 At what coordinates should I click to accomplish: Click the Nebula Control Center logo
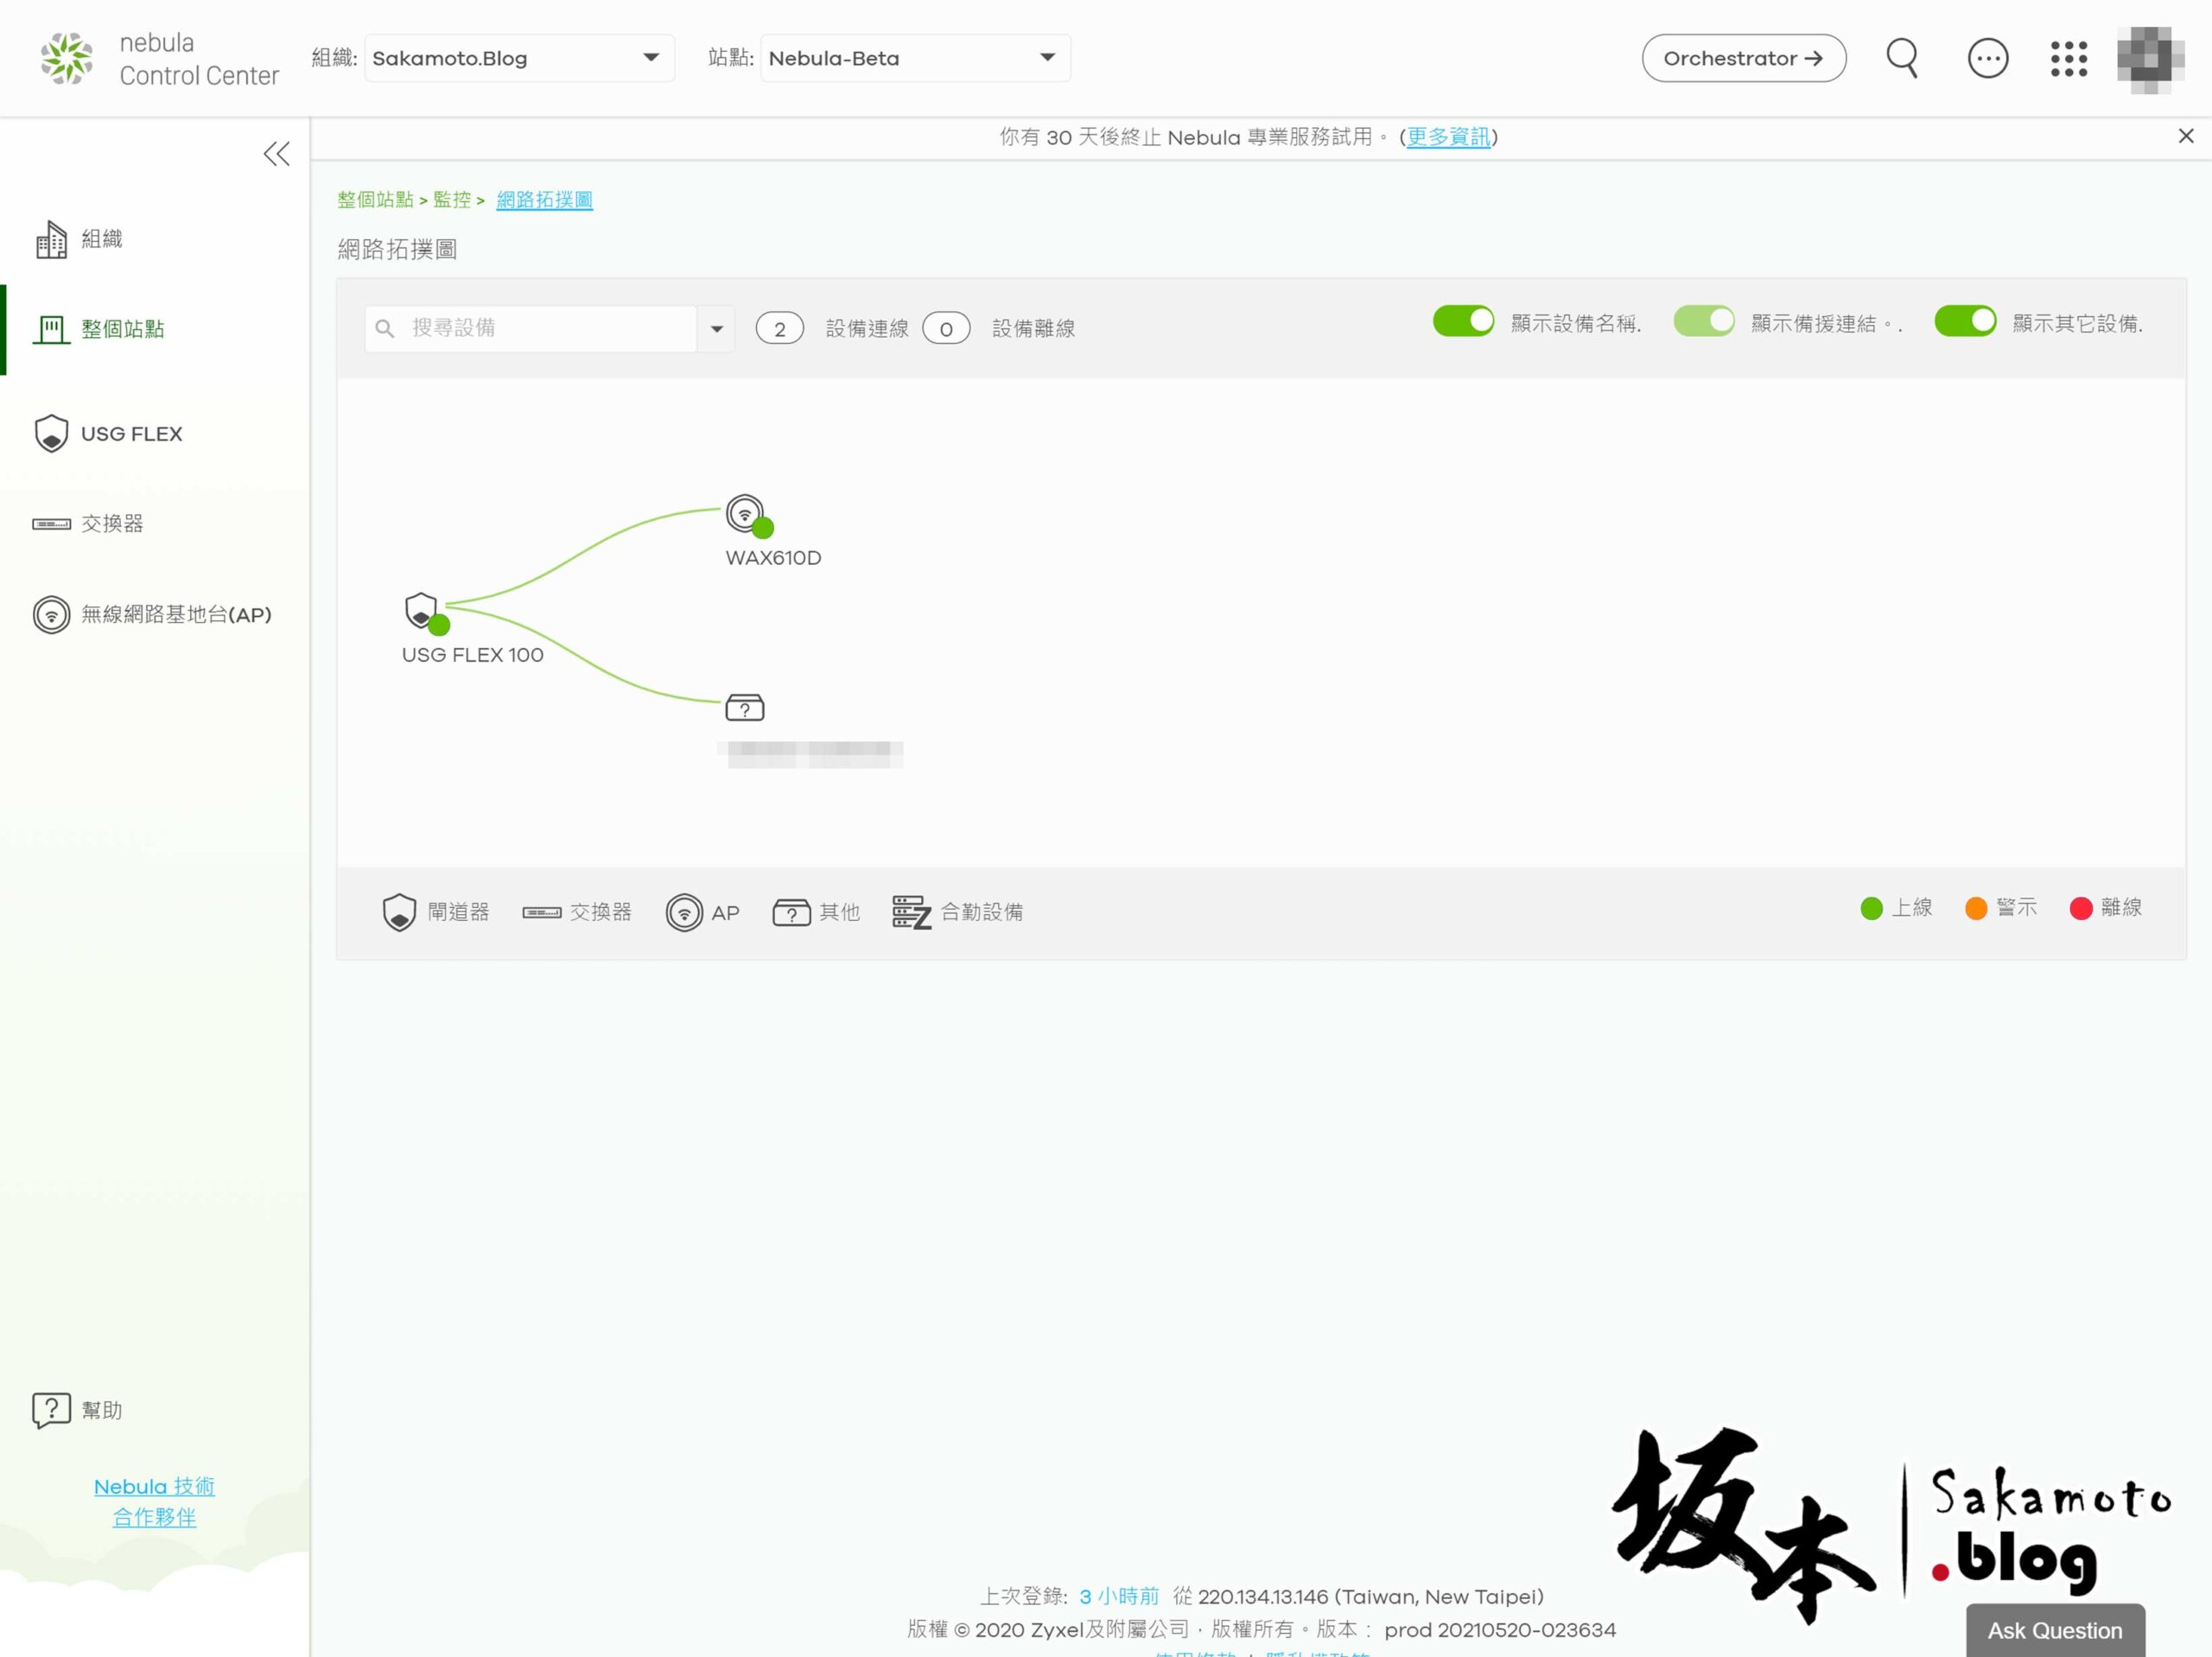[x=160, y=58]
